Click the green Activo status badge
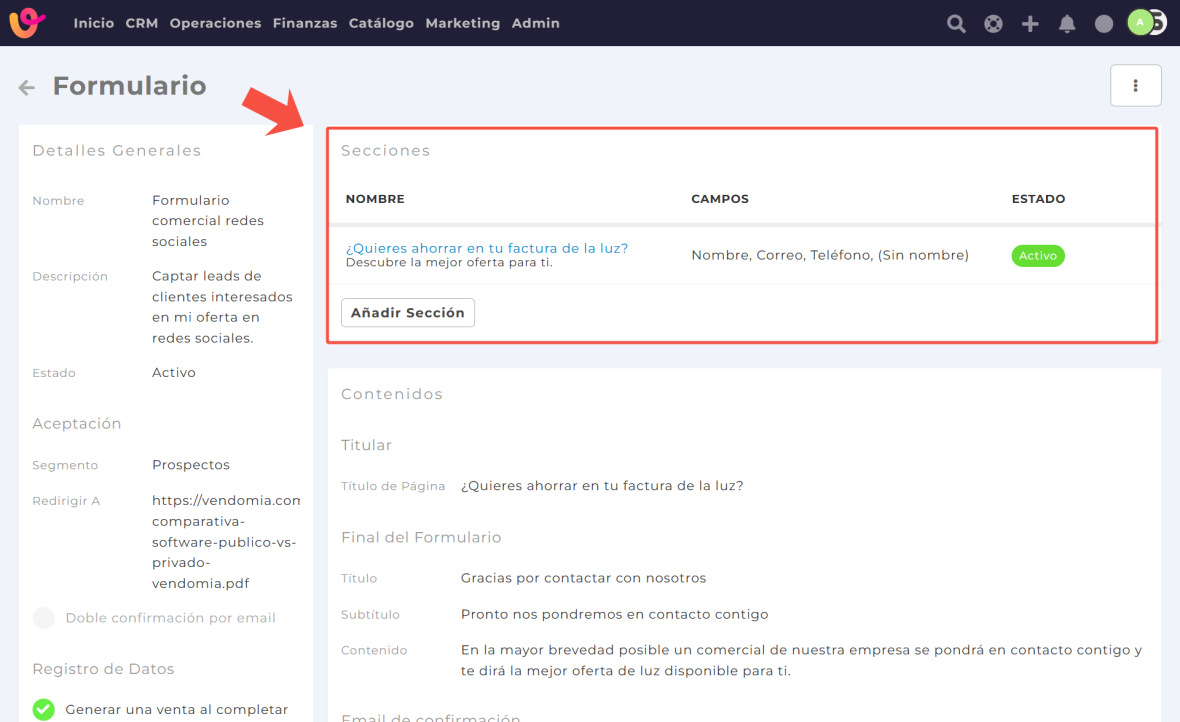 [x=1038, y=256]
